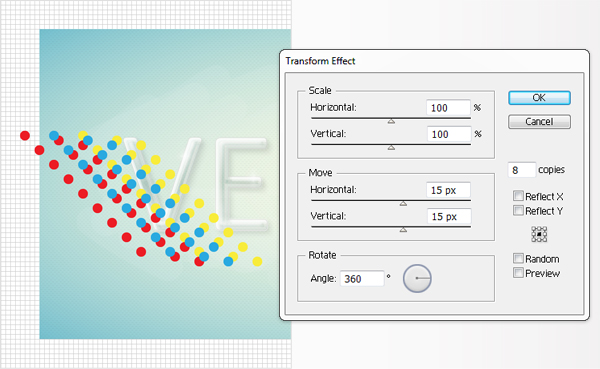Click the Move Vertical slider handle
Image resolution: width=600 pixels, height=369 pixels.
point(403,230)
